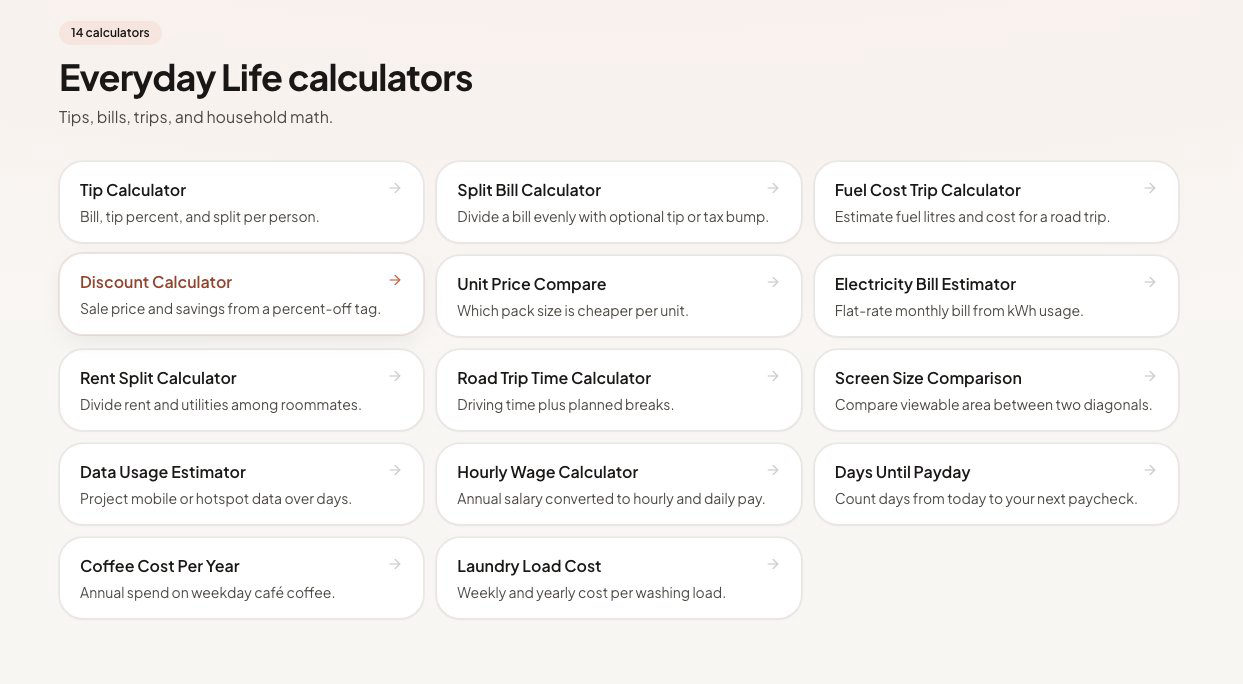
Task: Click arrow icon on Laundry Load Cost card
Action: [773, 564]
